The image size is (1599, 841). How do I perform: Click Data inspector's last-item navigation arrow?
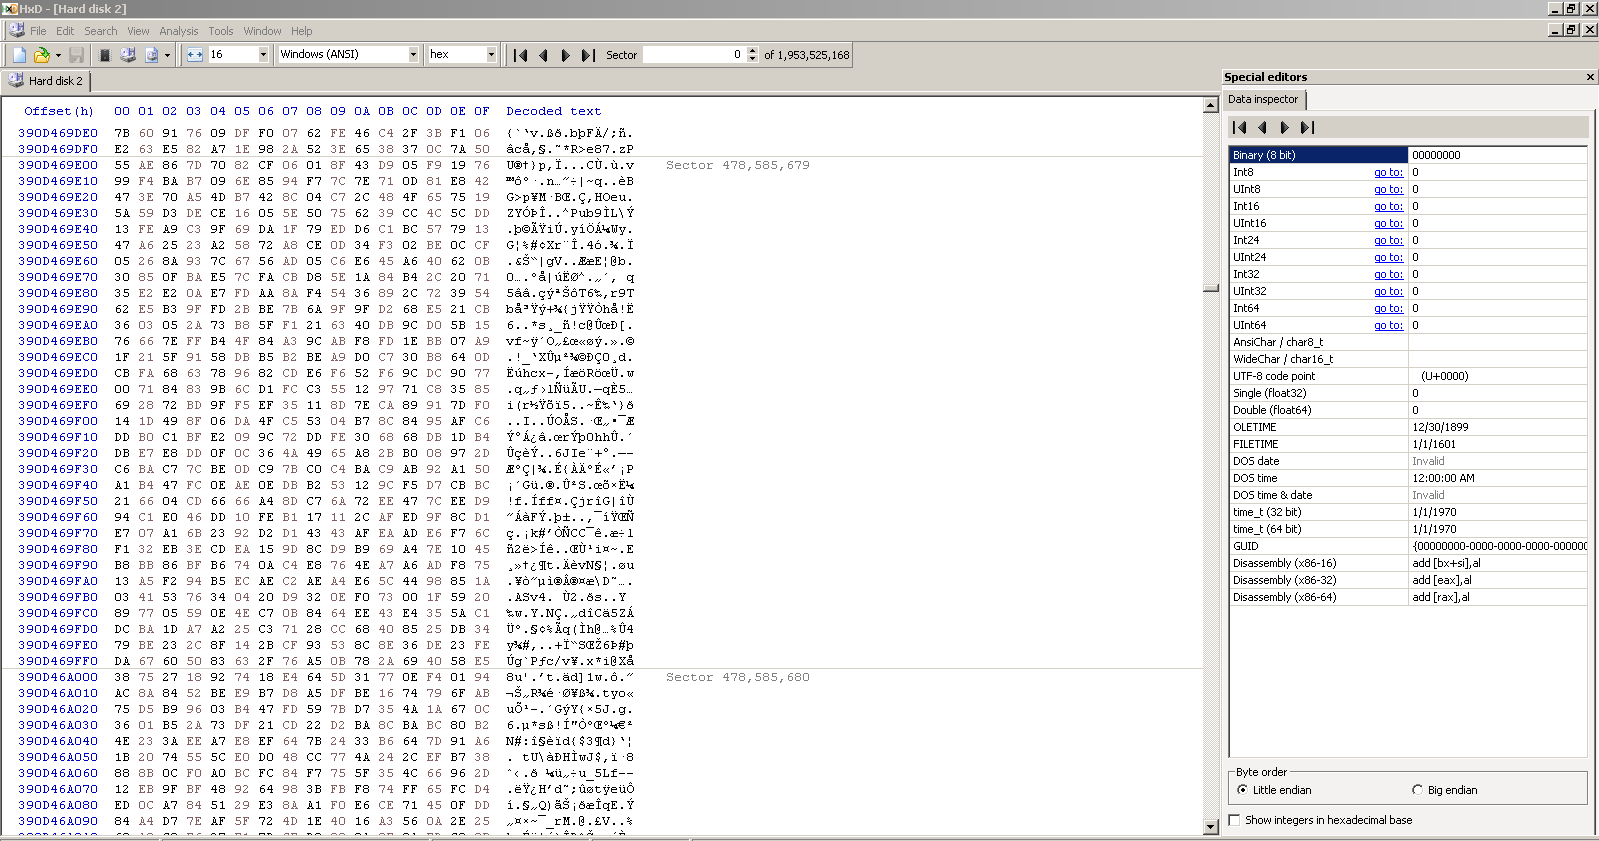pyautogui.click(x=1307, y=127)
